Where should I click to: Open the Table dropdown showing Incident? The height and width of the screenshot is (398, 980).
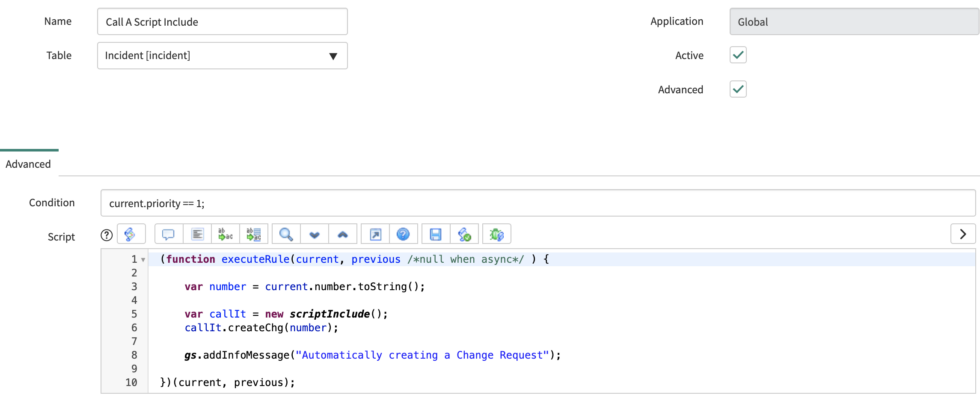click(222, 56)
